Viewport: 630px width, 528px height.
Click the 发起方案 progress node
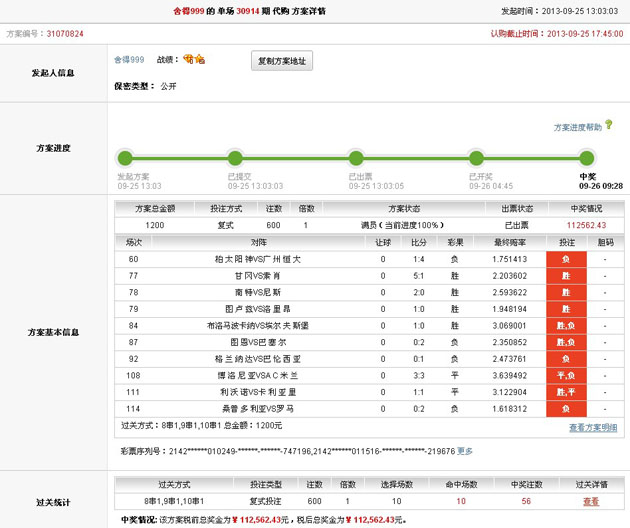tap(125, 158)
